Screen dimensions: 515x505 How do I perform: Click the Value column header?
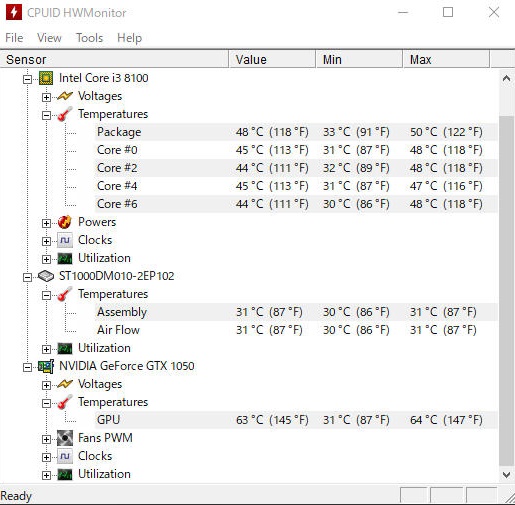(272, 59)
